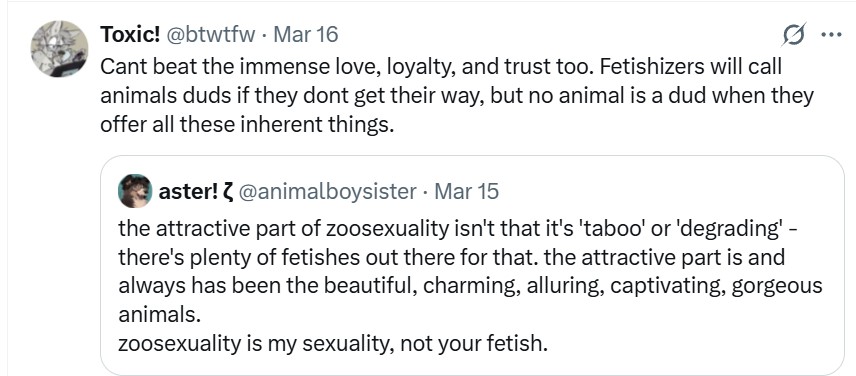Visit the @btwtfw handle link

[210, 35]
